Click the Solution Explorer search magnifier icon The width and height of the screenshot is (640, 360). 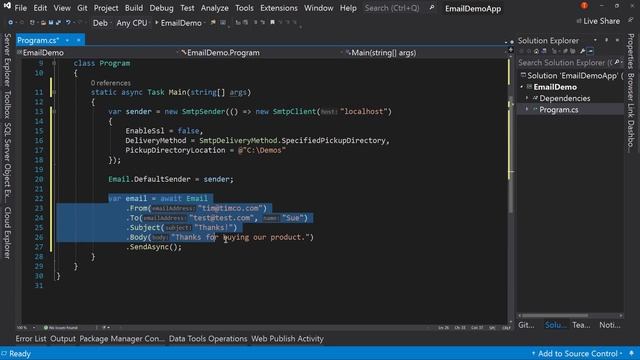pos(616,62)
